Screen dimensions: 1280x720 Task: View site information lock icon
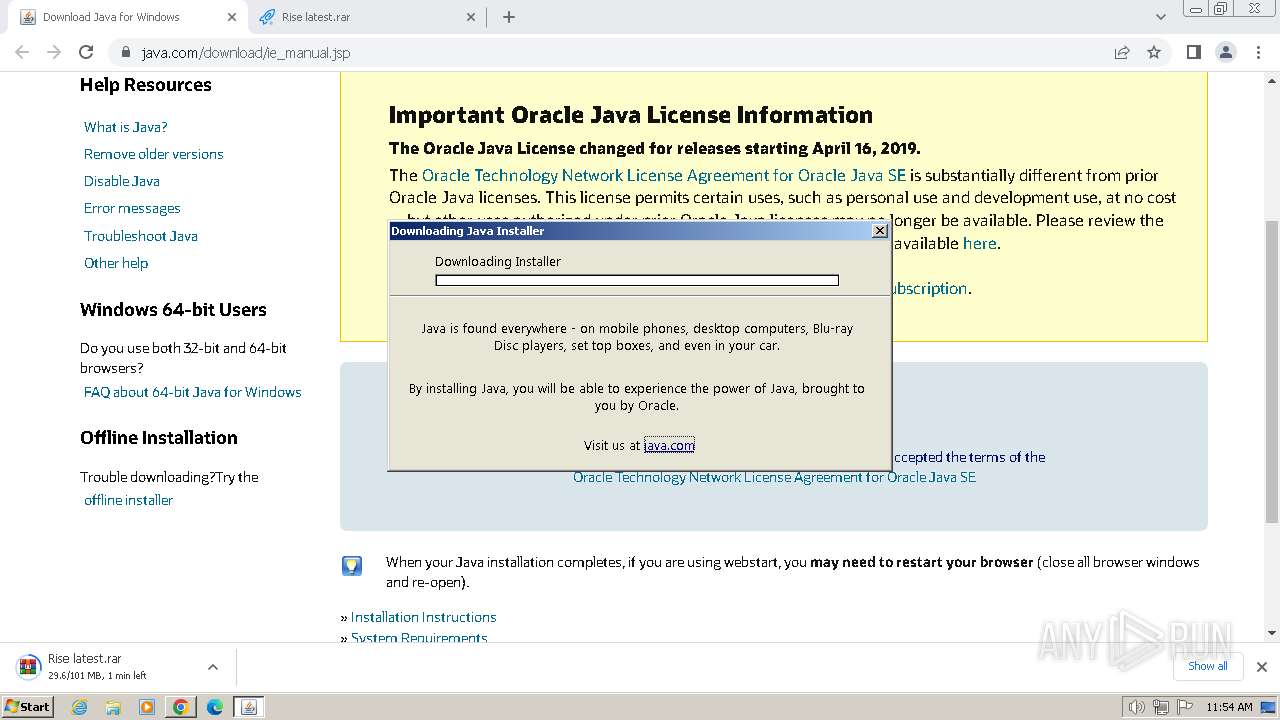(x=125, y=52)
